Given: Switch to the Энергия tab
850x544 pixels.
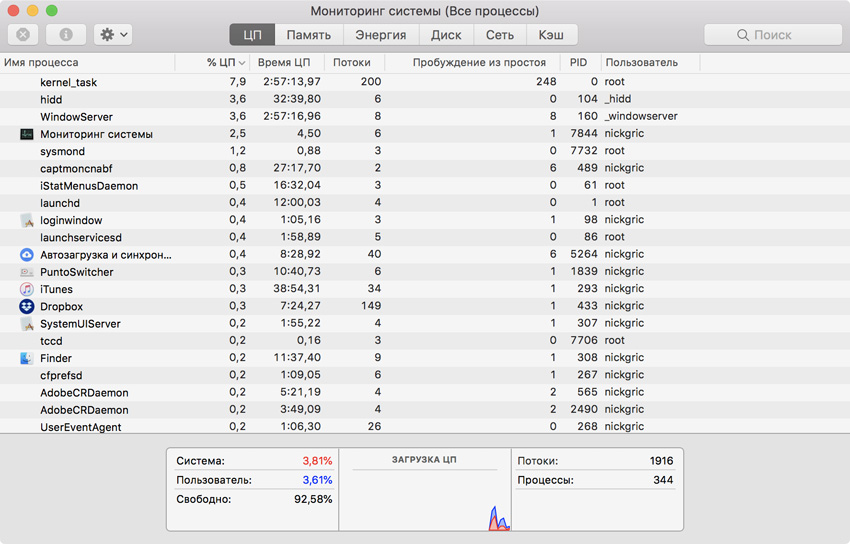Looking at the screenshot, I should [x=380, y=35].
